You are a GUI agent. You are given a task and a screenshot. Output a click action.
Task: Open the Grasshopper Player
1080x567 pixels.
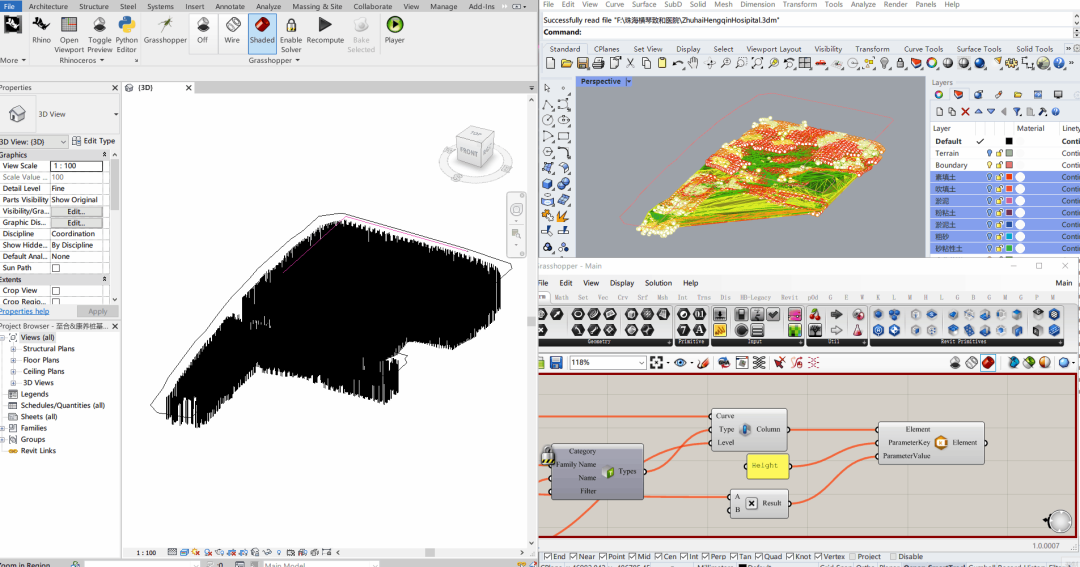point(395,30)
